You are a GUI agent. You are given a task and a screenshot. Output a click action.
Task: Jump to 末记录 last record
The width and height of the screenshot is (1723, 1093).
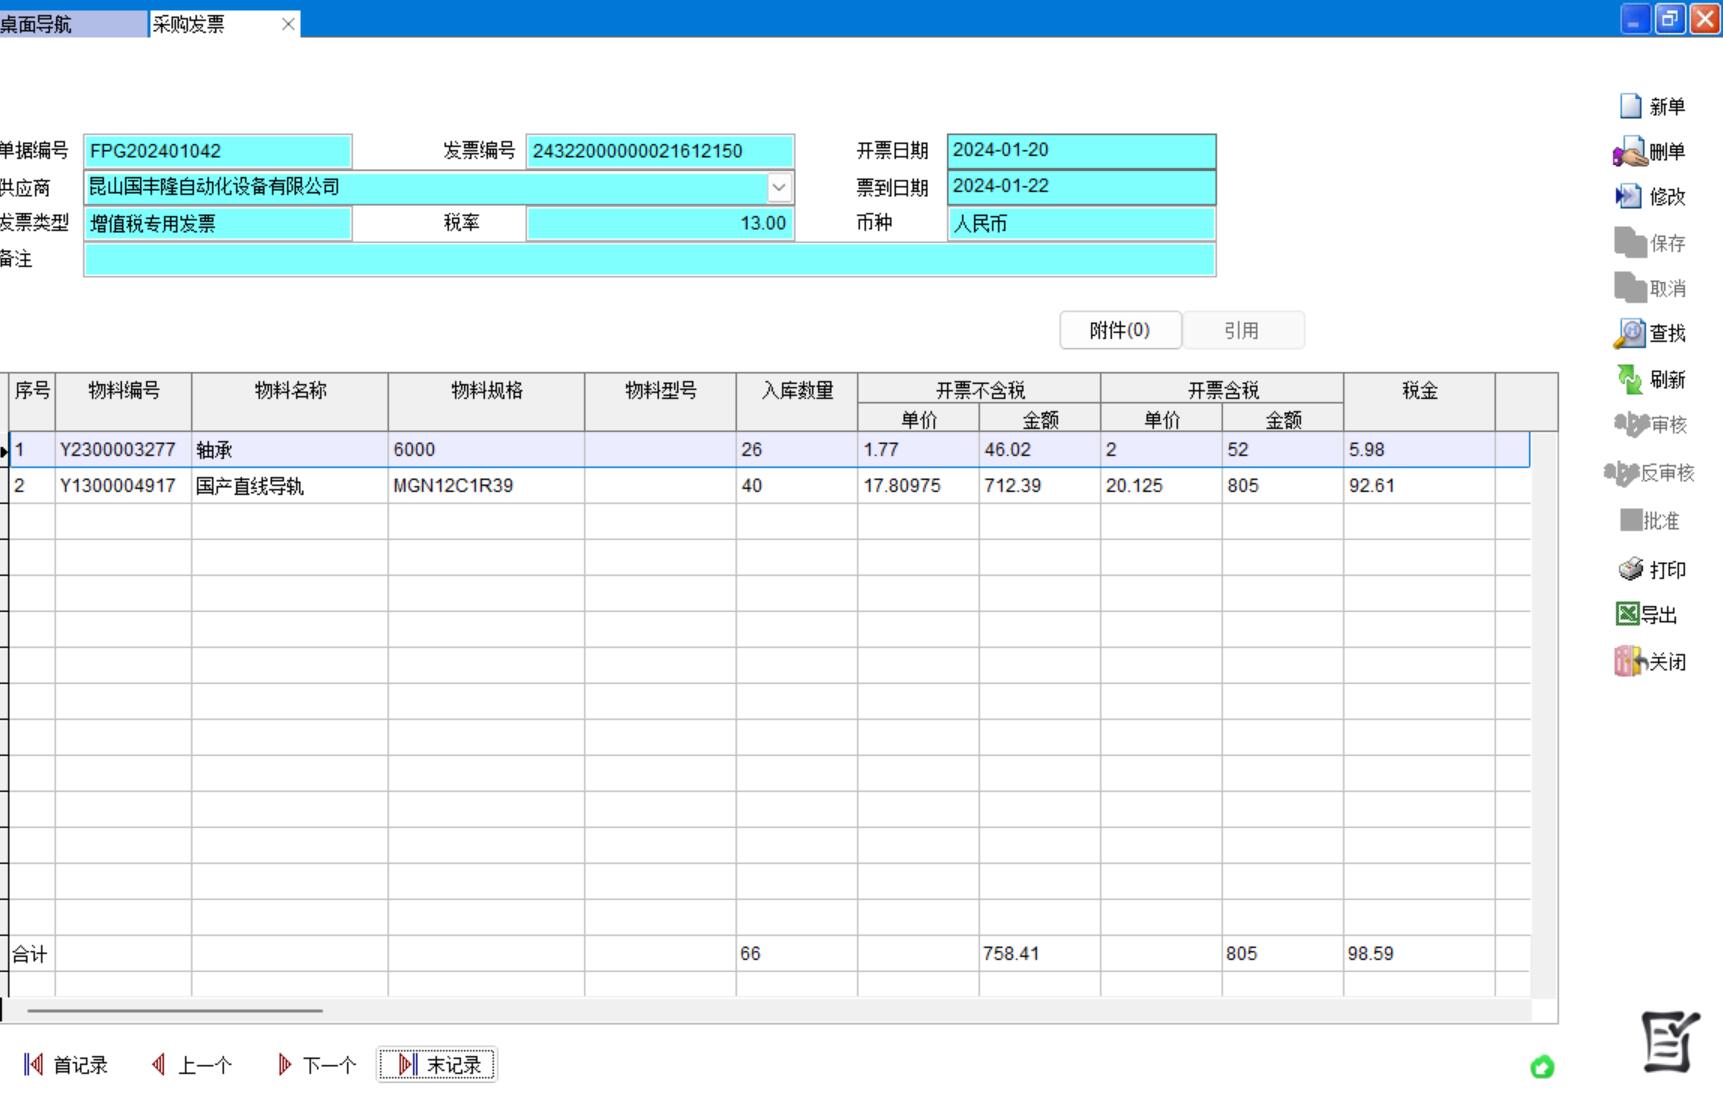click(437, 1065)
